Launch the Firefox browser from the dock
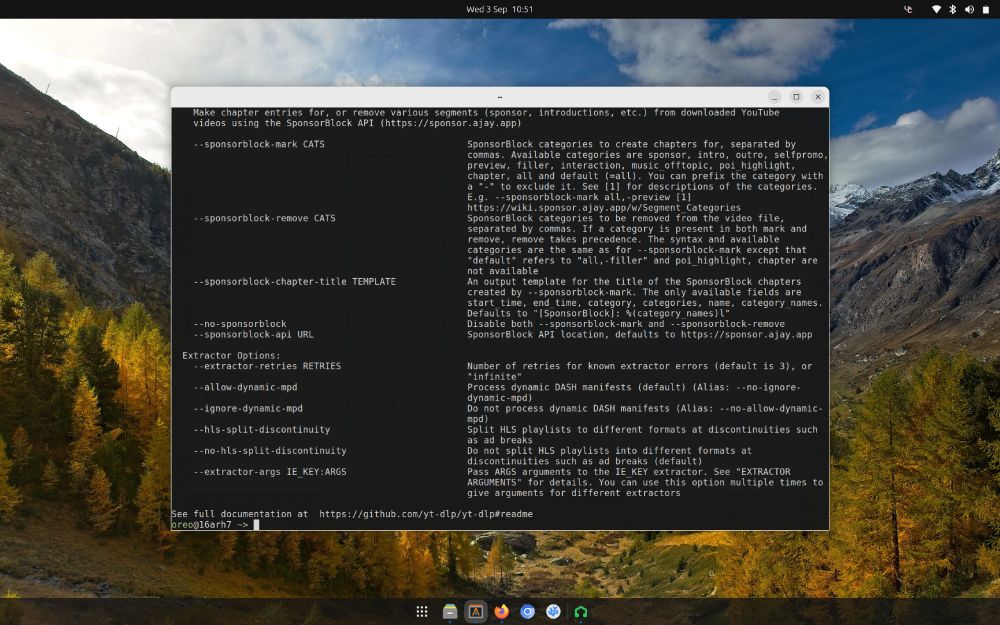Viewport: 1000px width, 625px height. [502, 610]
